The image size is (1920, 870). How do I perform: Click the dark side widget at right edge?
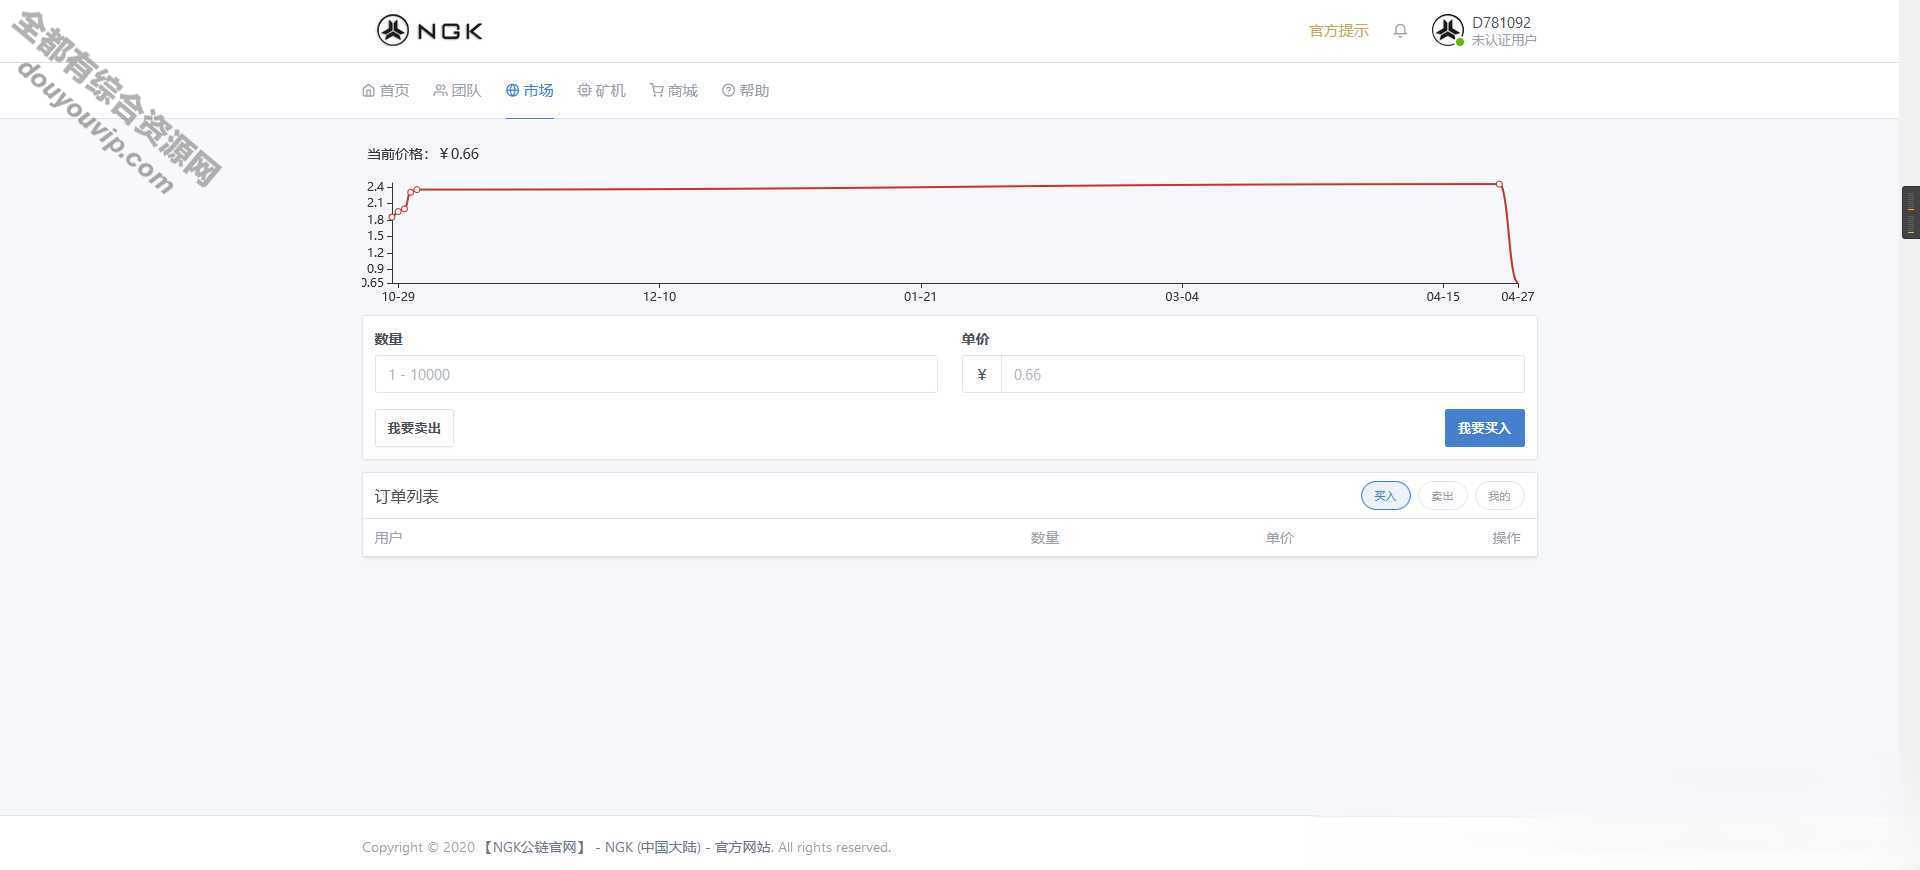[x=1910, y=212]
